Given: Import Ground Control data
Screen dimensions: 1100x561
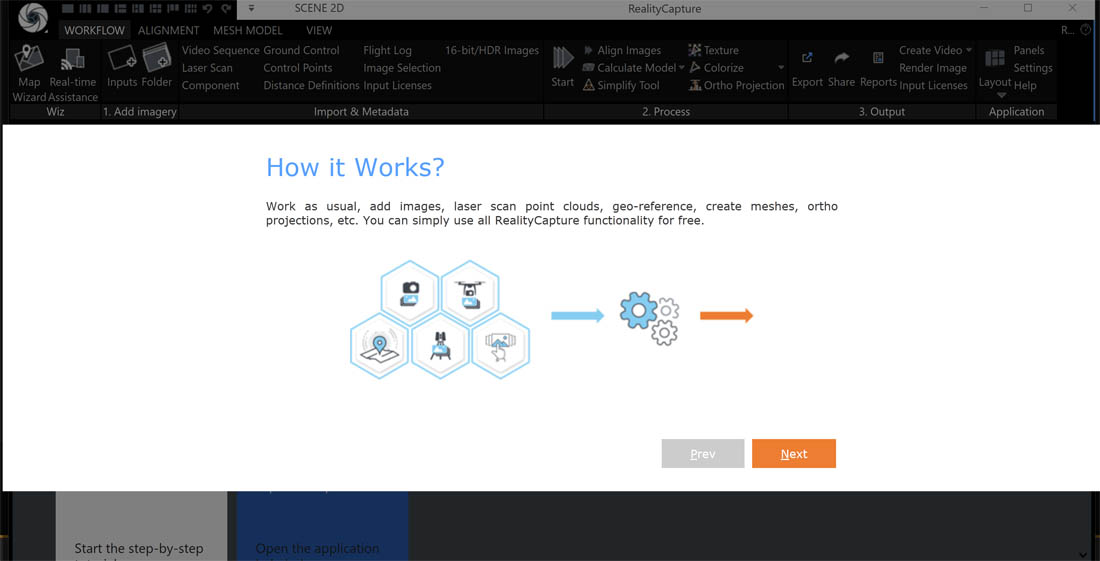Looking at the screenshot, I should [x=301, y=50].
